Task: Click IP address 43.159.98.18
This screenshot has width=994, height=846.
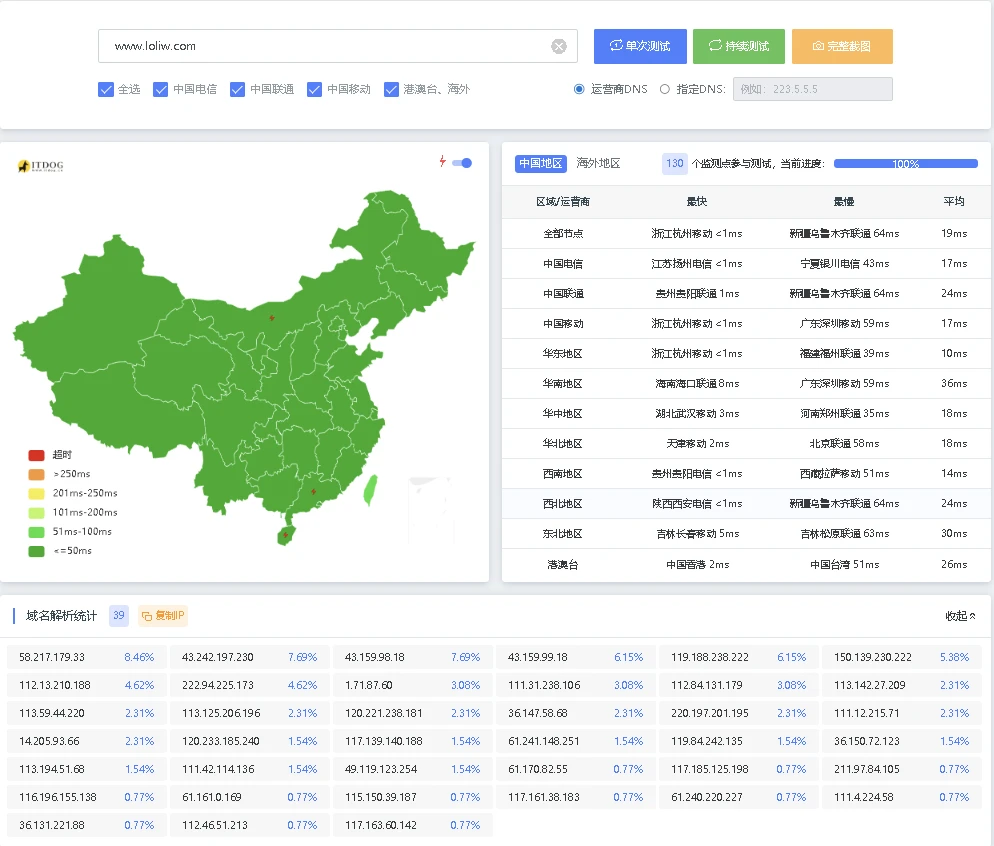Action: (x=375, y=657)
